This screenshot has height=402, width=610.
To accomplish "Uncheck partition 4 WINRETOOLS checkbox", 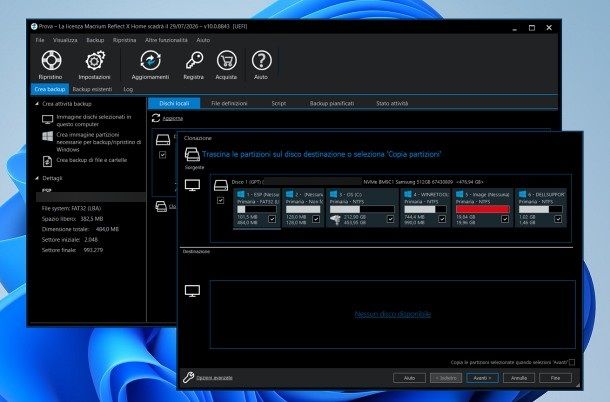I will (x=442, y=219).
